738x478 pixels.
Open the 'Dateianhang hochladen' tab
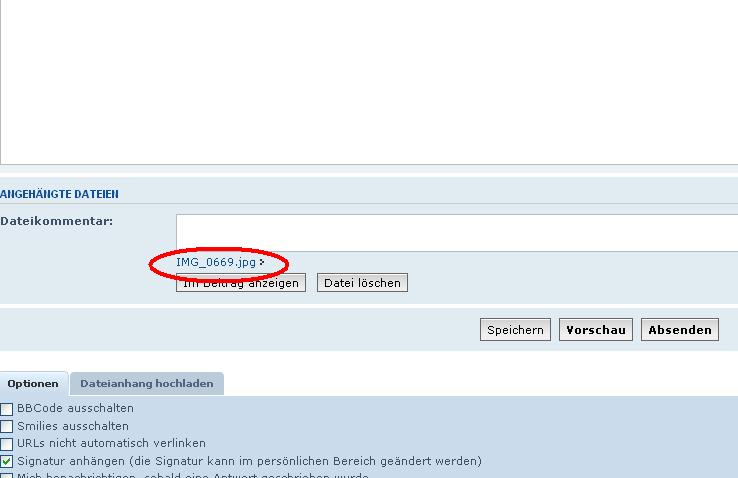click(146, 384)
